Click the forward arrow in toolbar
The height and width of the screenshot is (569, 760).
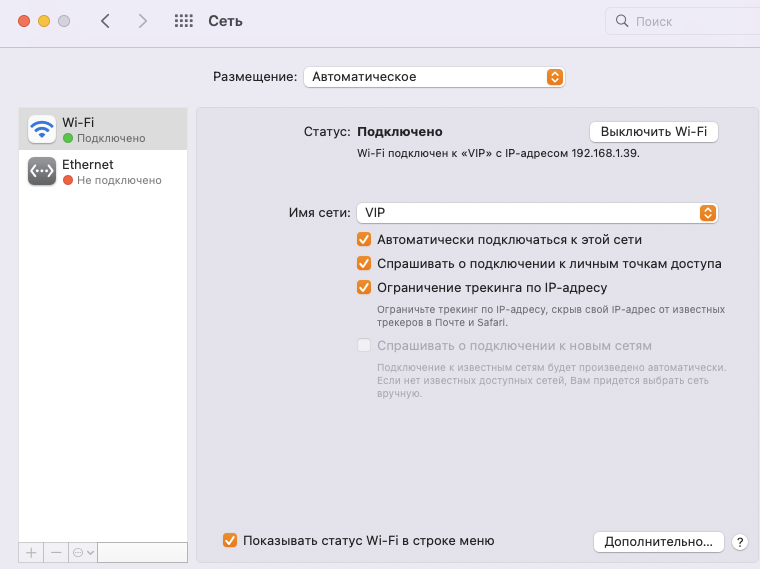[142, 21]
